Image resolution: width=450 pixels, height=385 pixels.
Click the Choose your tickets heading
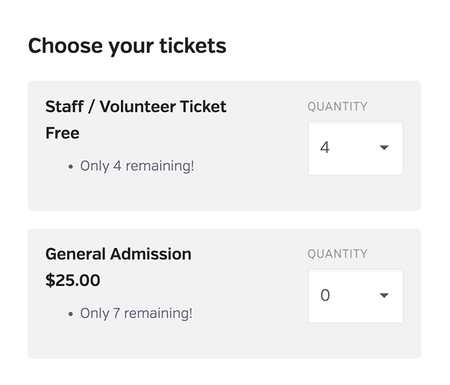coord(127,46)
